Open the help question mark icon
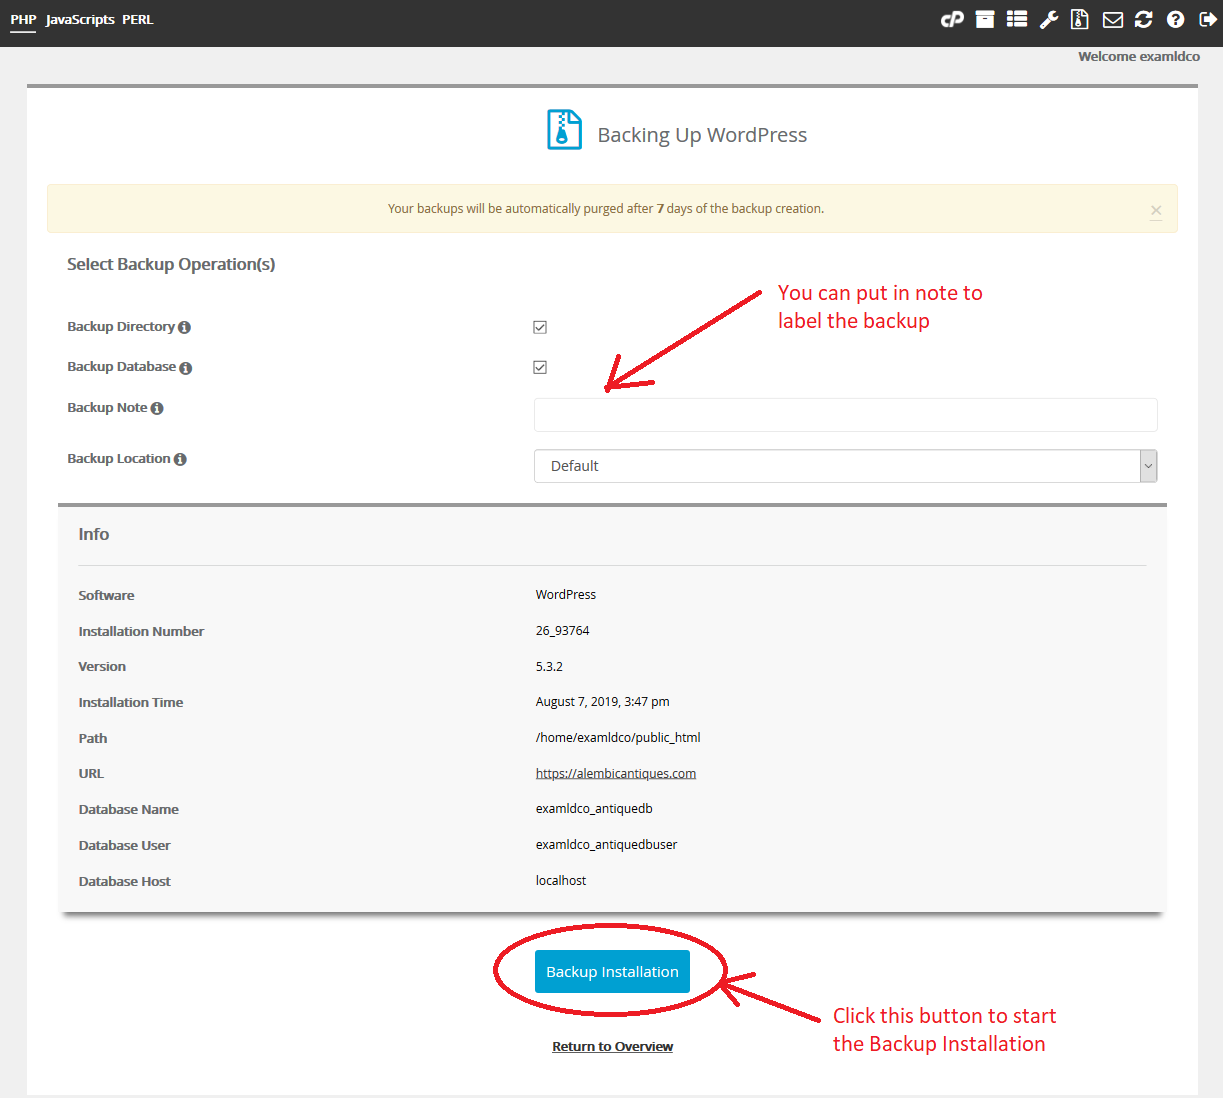The image size is (1223, 1098). [1176, 19]
